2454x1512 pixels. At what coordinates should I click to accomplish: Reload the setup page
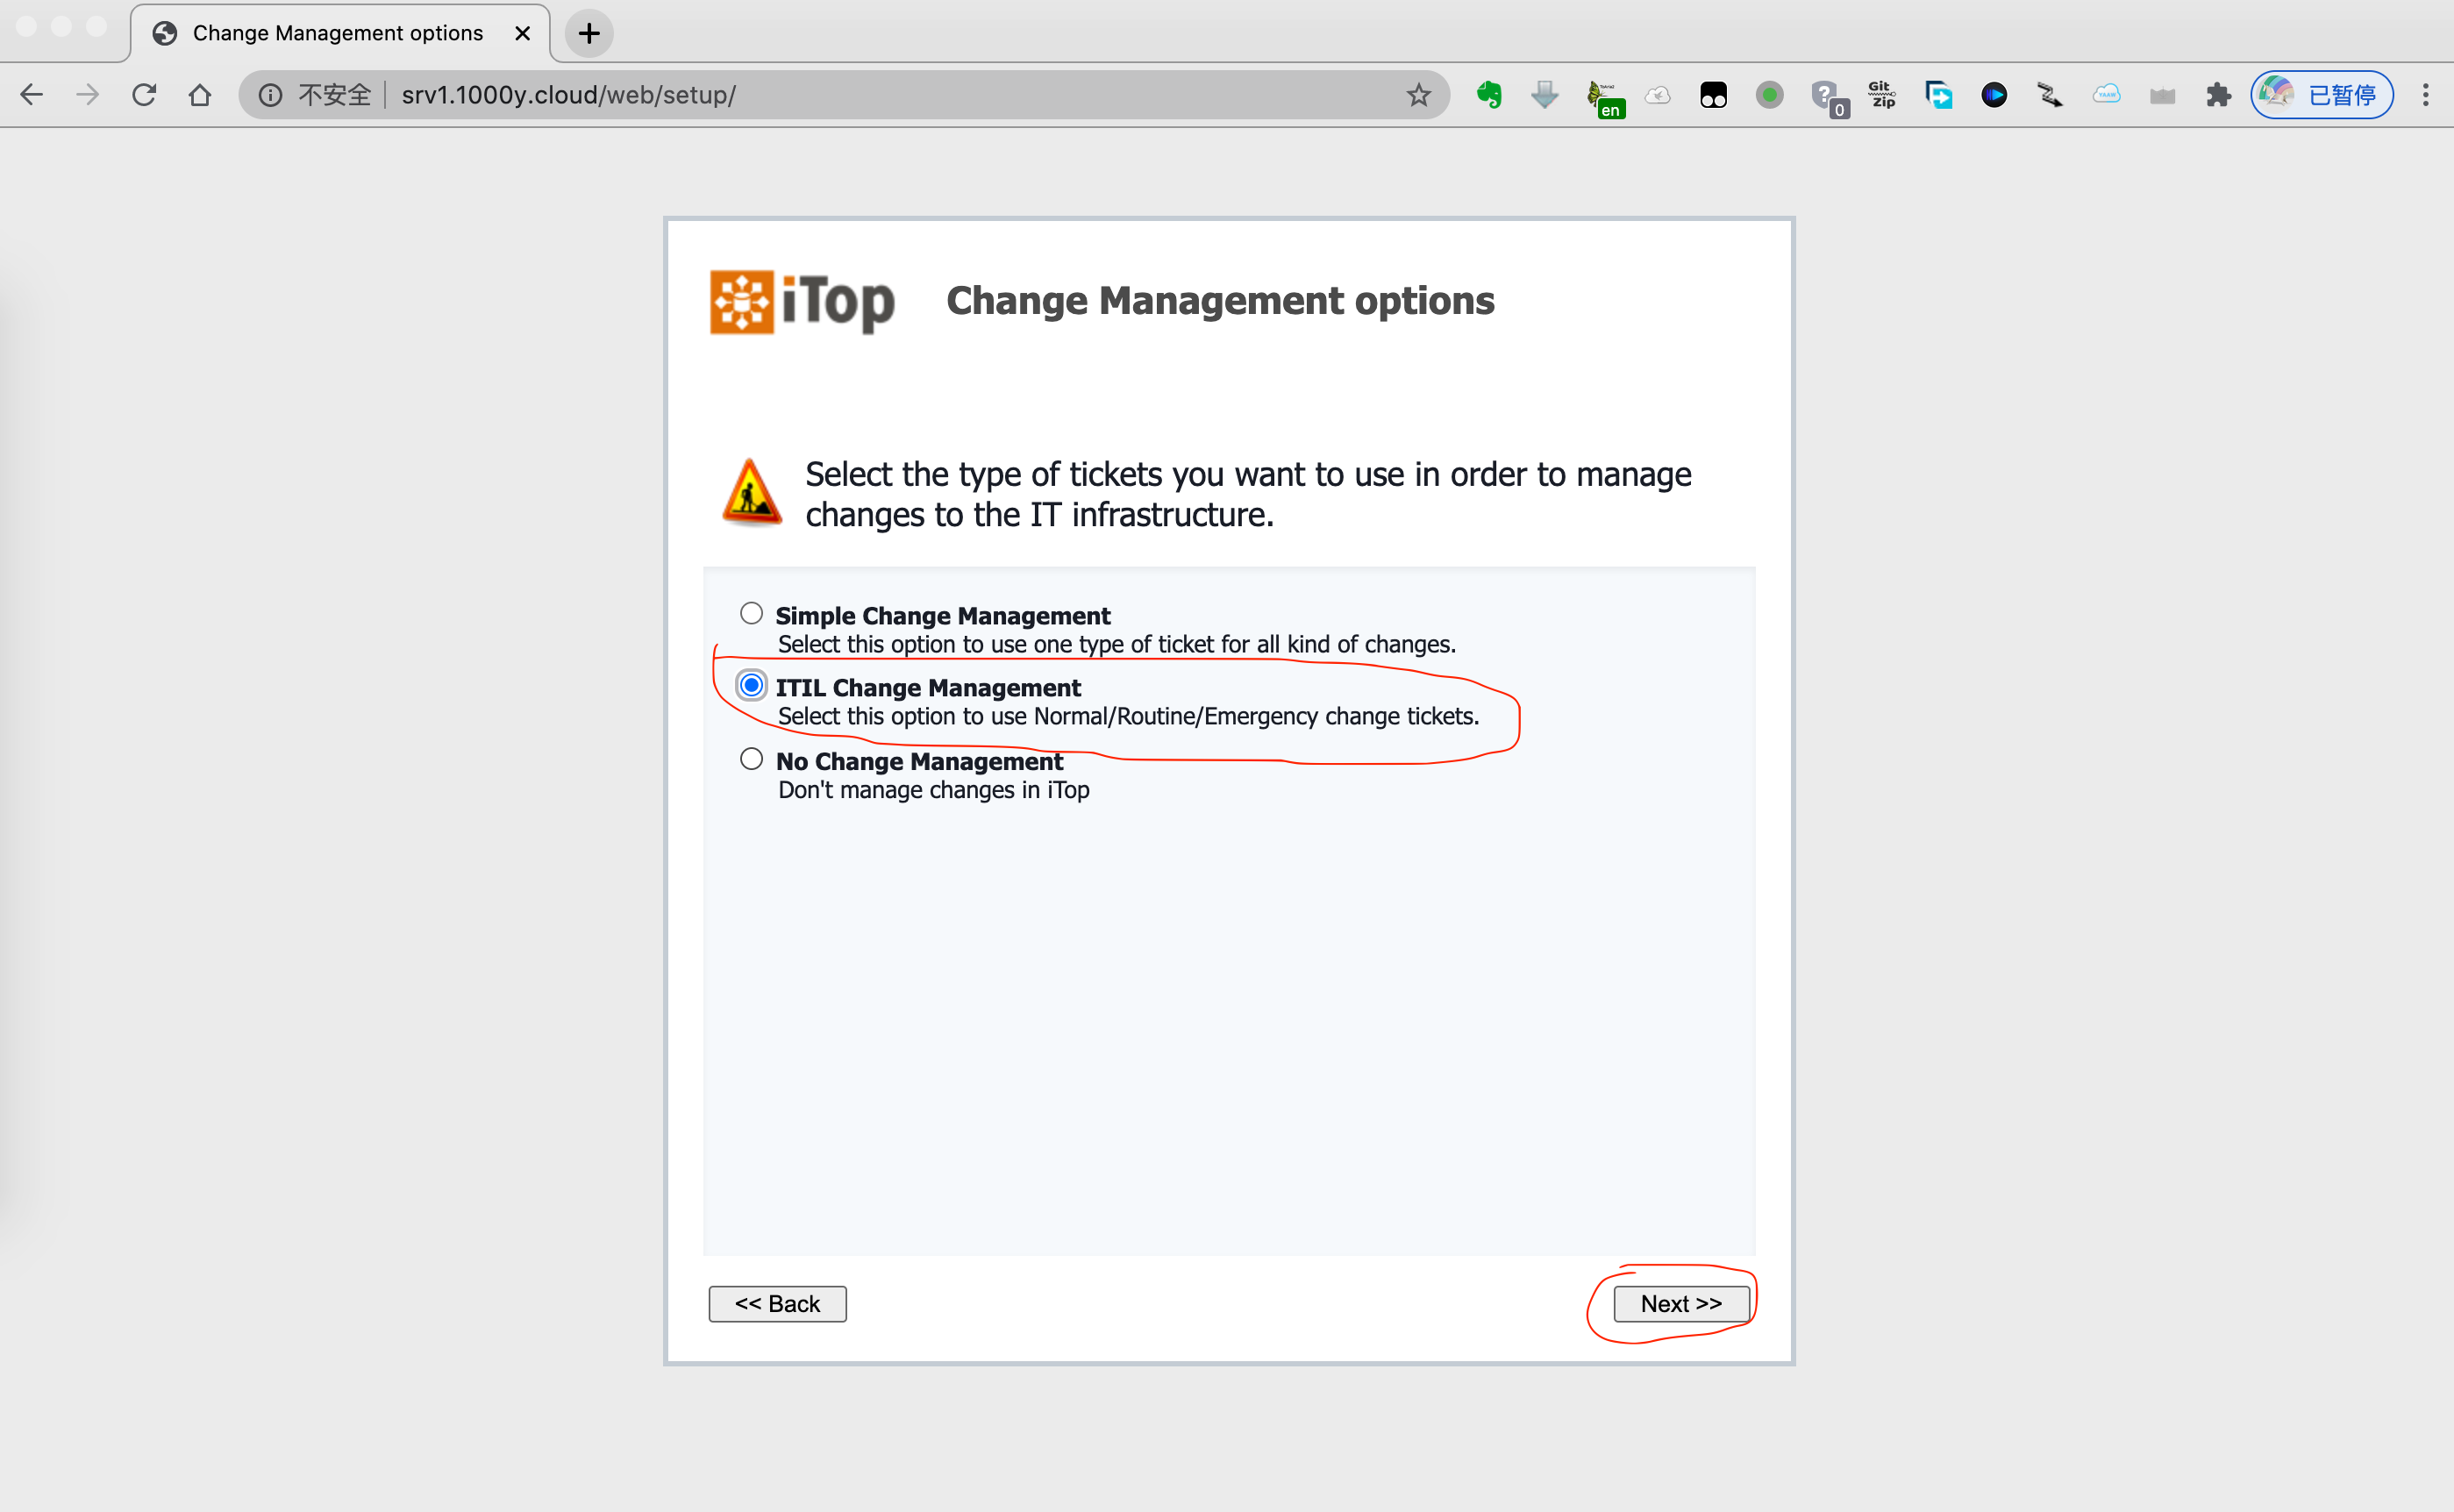tap(144, 95)
